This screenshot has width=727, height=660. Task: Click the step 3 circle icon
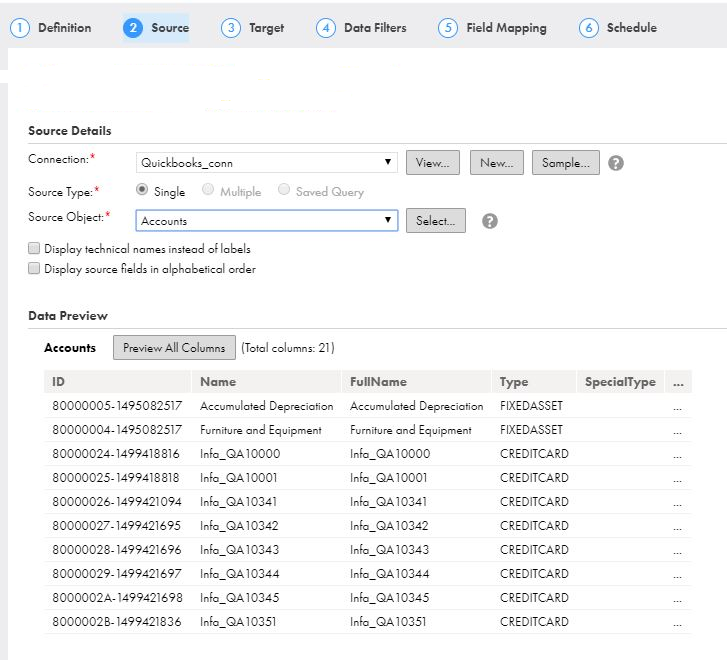pos(230,28)
